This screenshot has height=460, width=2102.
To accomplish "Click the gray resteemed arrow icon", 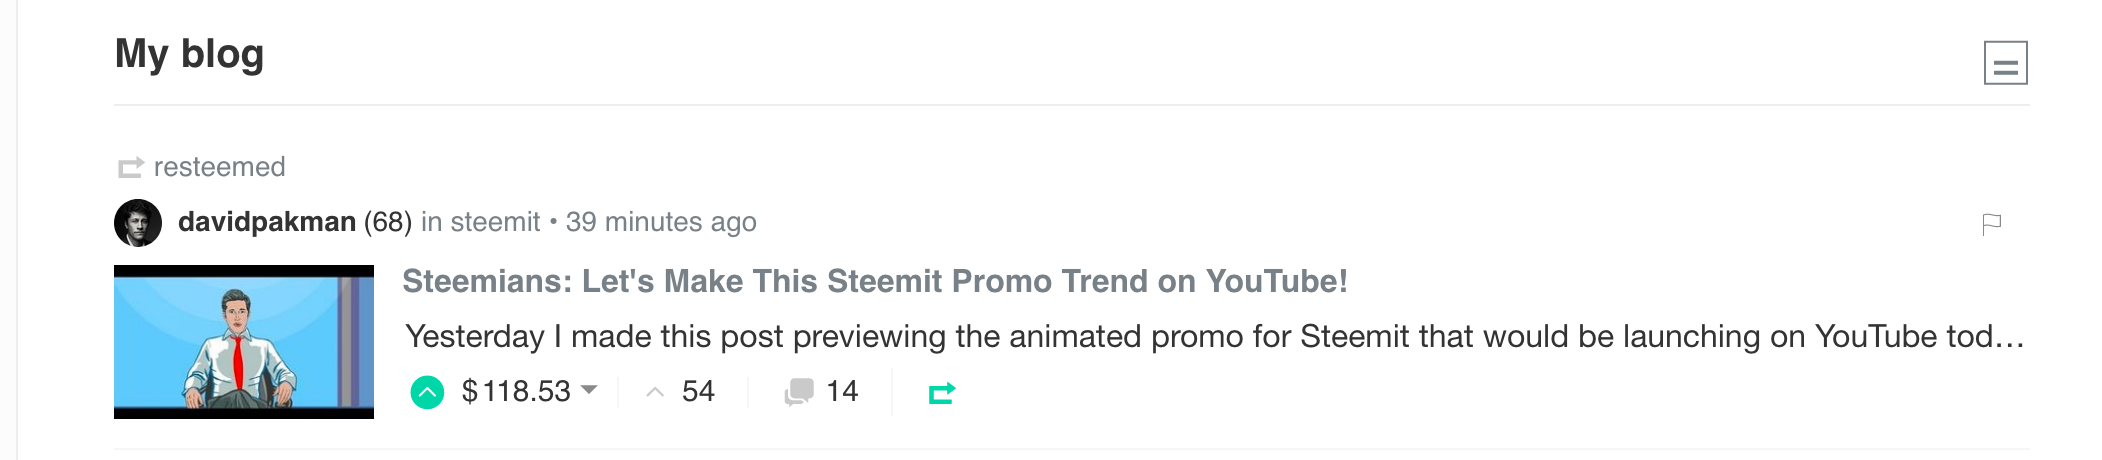I will [x=131, y=167].
